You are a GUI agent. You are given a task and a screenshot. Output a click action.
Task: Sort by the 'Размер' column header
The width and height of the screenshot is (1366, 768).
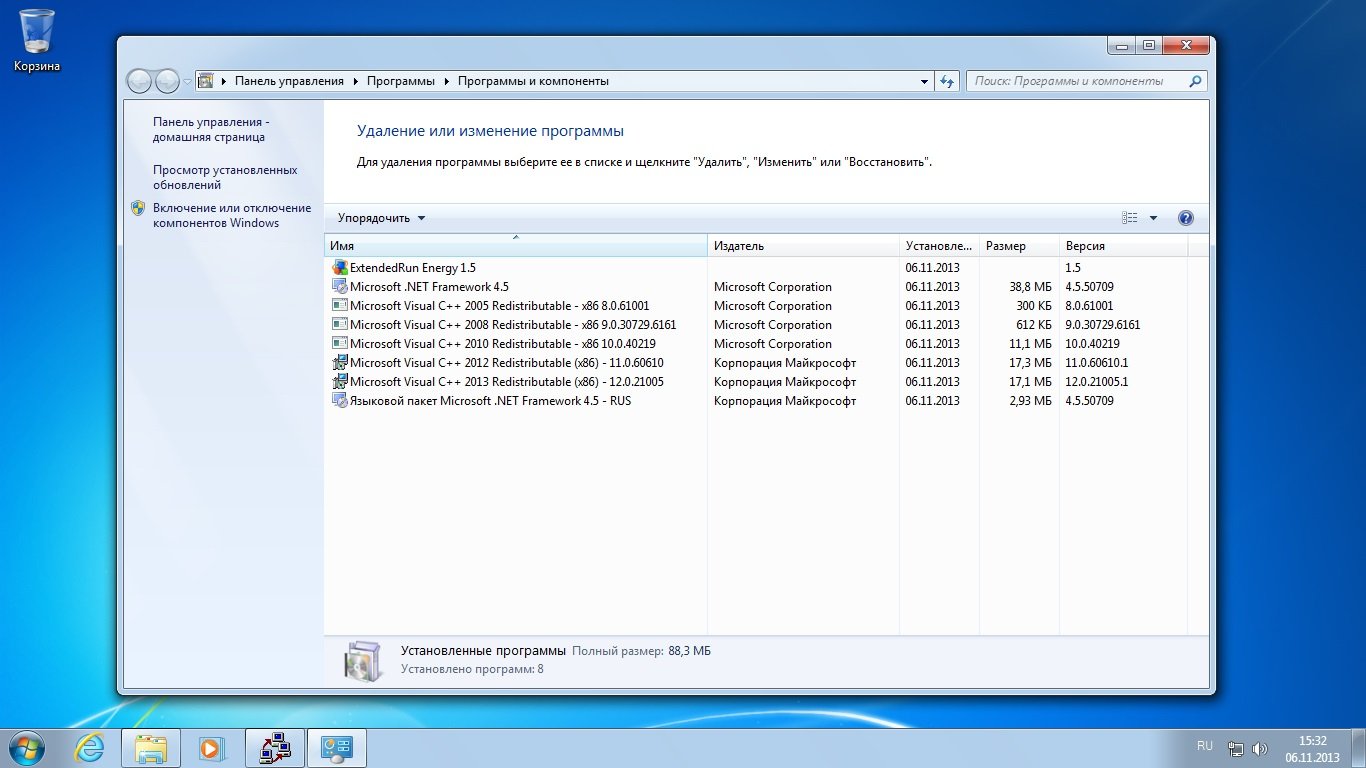1019,245
